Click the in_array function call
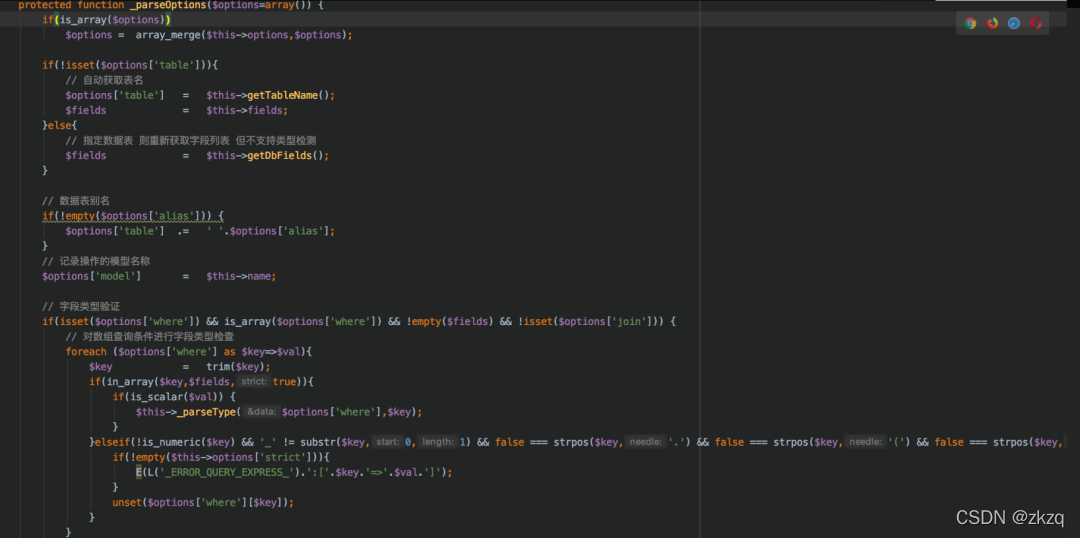 pos(130,382)
